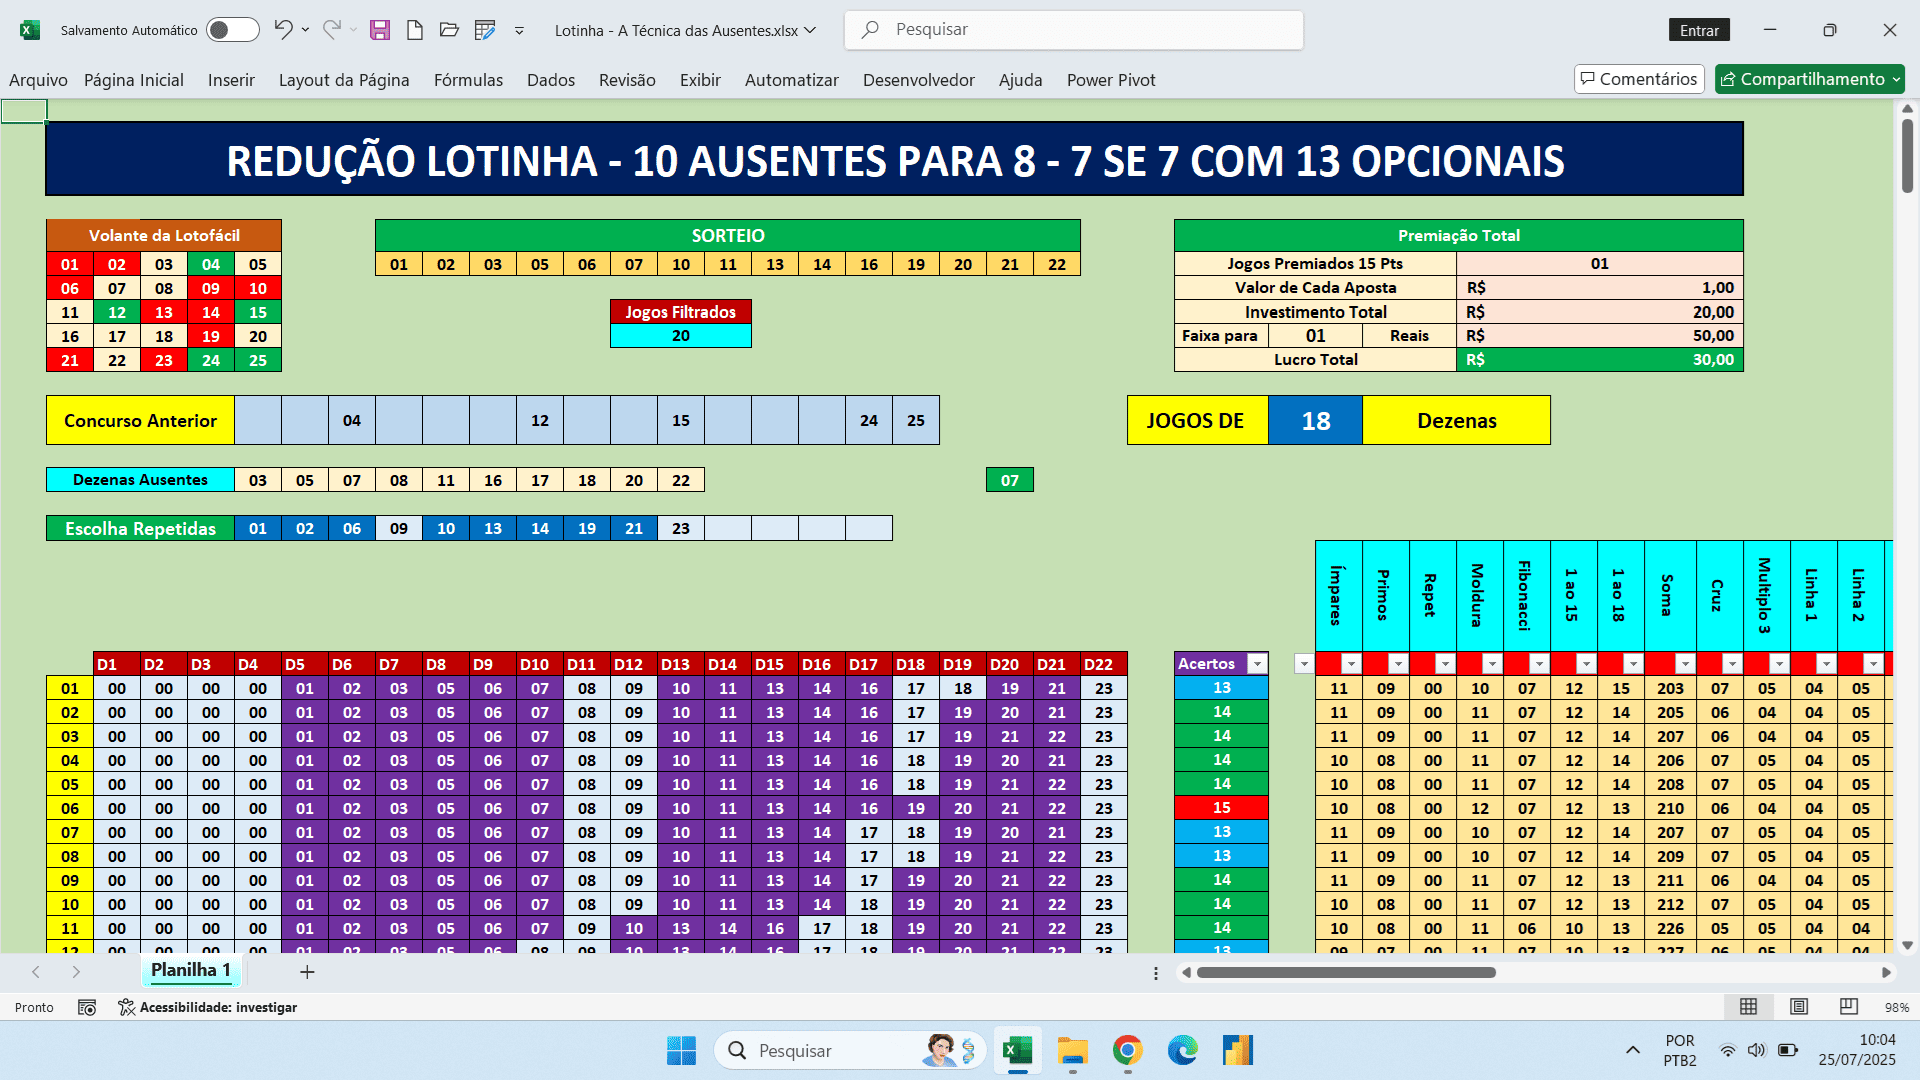Open the Power Pivot tab
The image size is (1920, 1080).
pyautogui.click(x=1110, y=80)
